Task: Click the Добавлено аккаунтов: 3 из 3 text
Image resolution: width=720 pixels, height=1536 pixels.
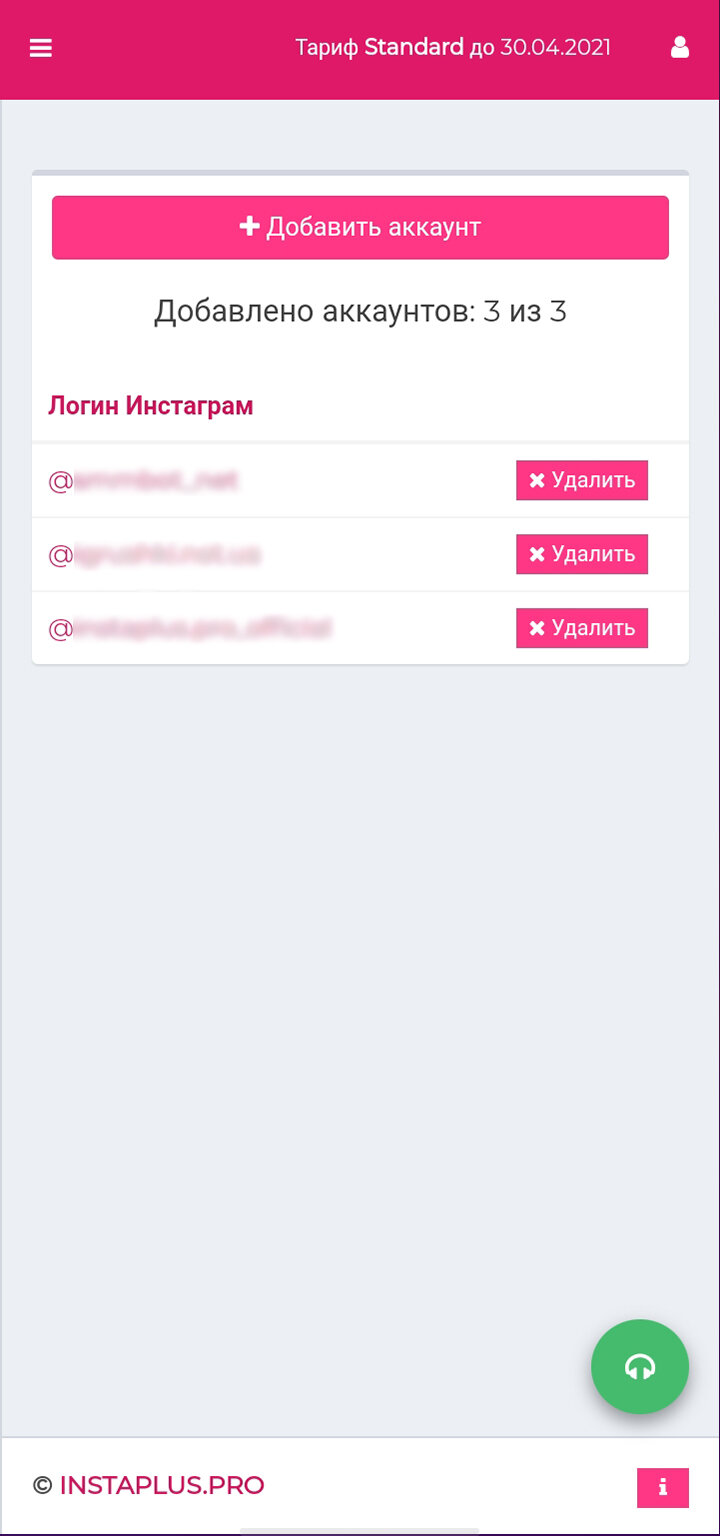Action: point(360,312)
